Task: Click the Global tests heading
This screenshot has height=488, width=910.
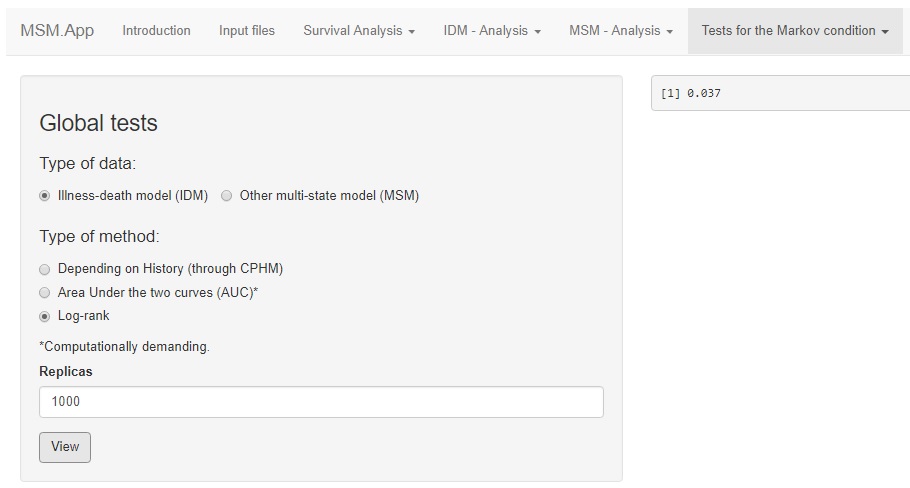Action: coord(98,124)
